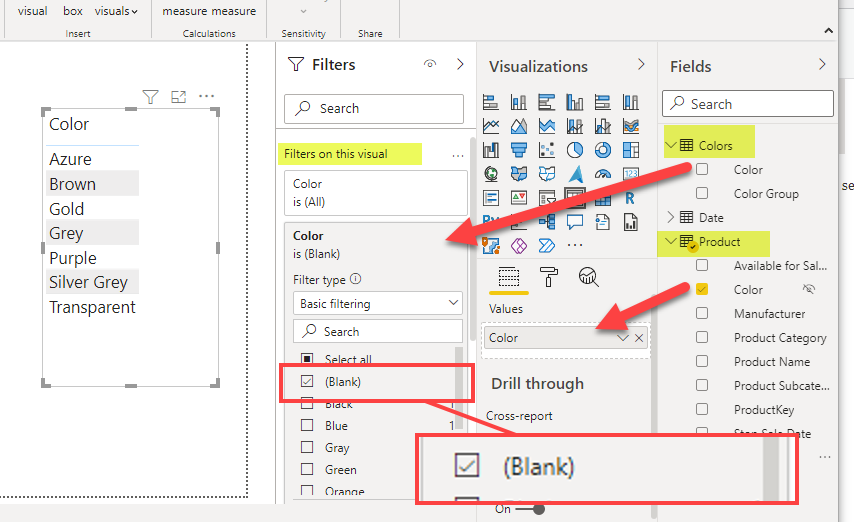
Task: Select the pie chart visualization icon
Action: pos(575,150)
